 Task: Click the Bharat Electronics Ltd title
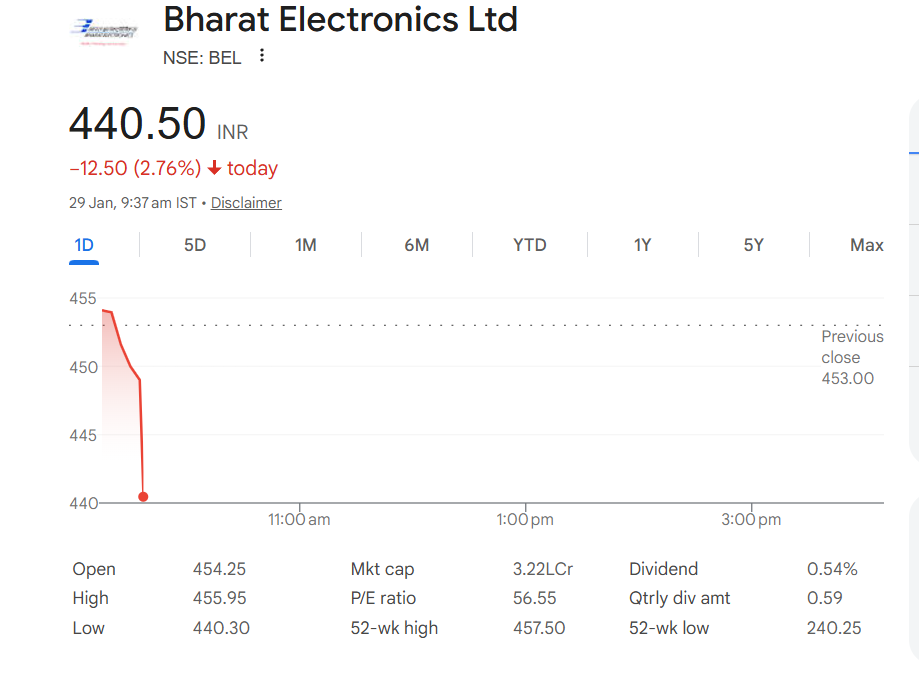340,19
